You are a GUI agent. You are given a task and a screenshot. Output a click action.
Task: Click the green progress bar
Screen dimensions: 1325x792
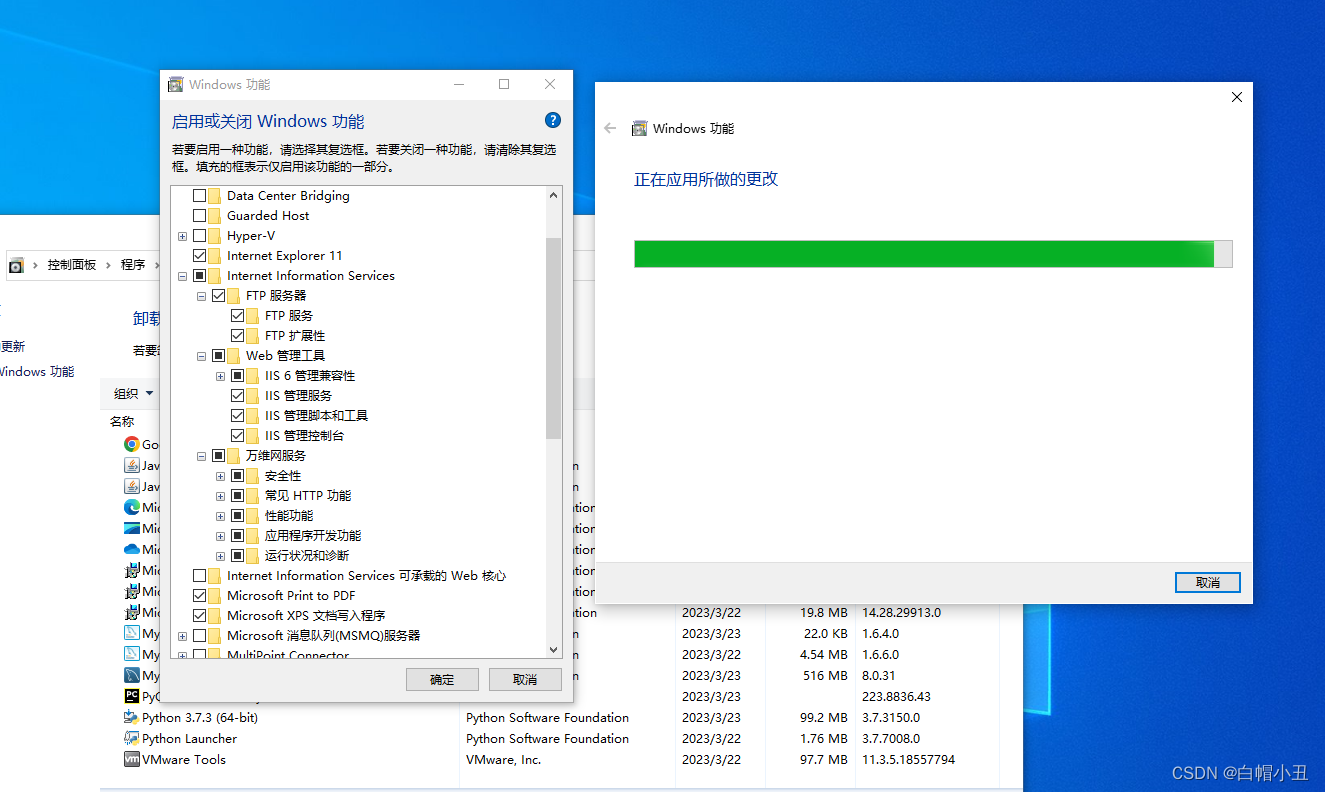pos(924,254)
